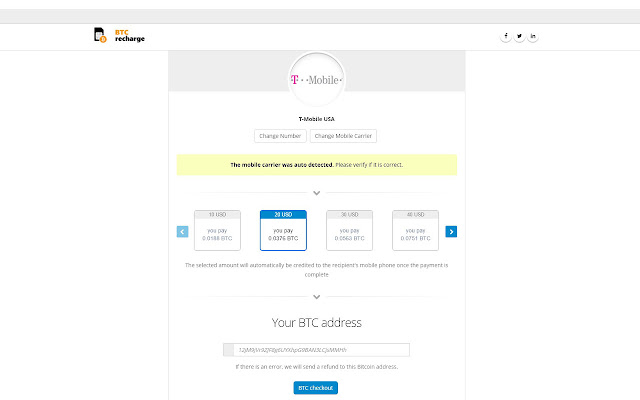
Task: Click the 'T-Mobile USA' carrier name
Action: 317,119
